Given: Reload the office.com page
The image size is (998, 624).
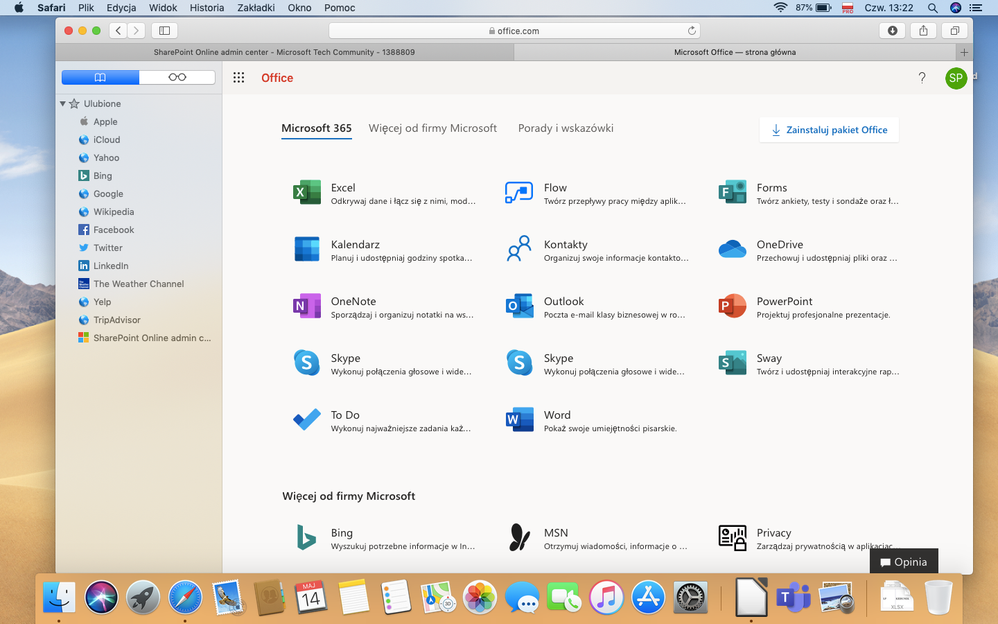Looking at the screenshot, I should pos(691,31).
